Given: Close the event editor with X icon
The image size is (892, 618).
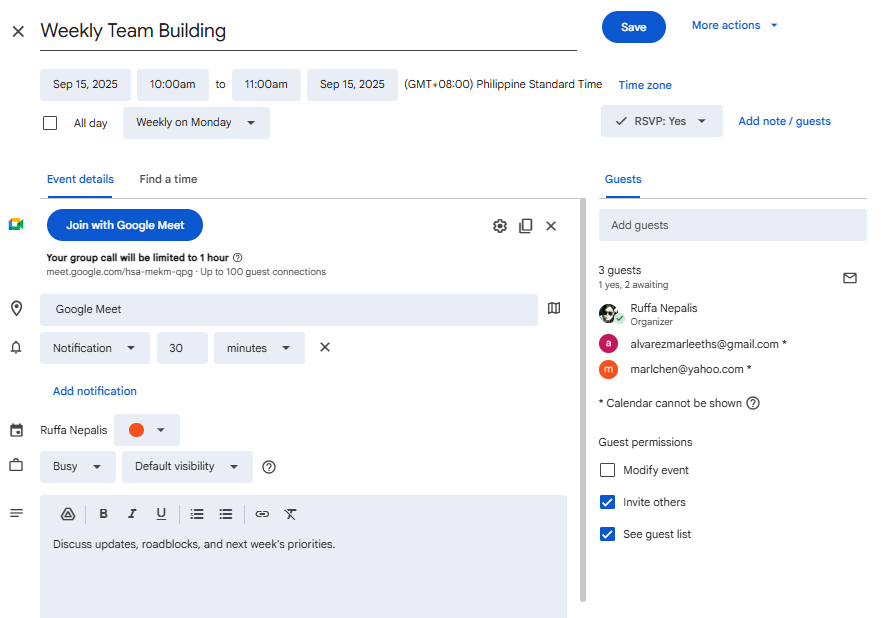Looking at the screenshot, I should 18,31.
